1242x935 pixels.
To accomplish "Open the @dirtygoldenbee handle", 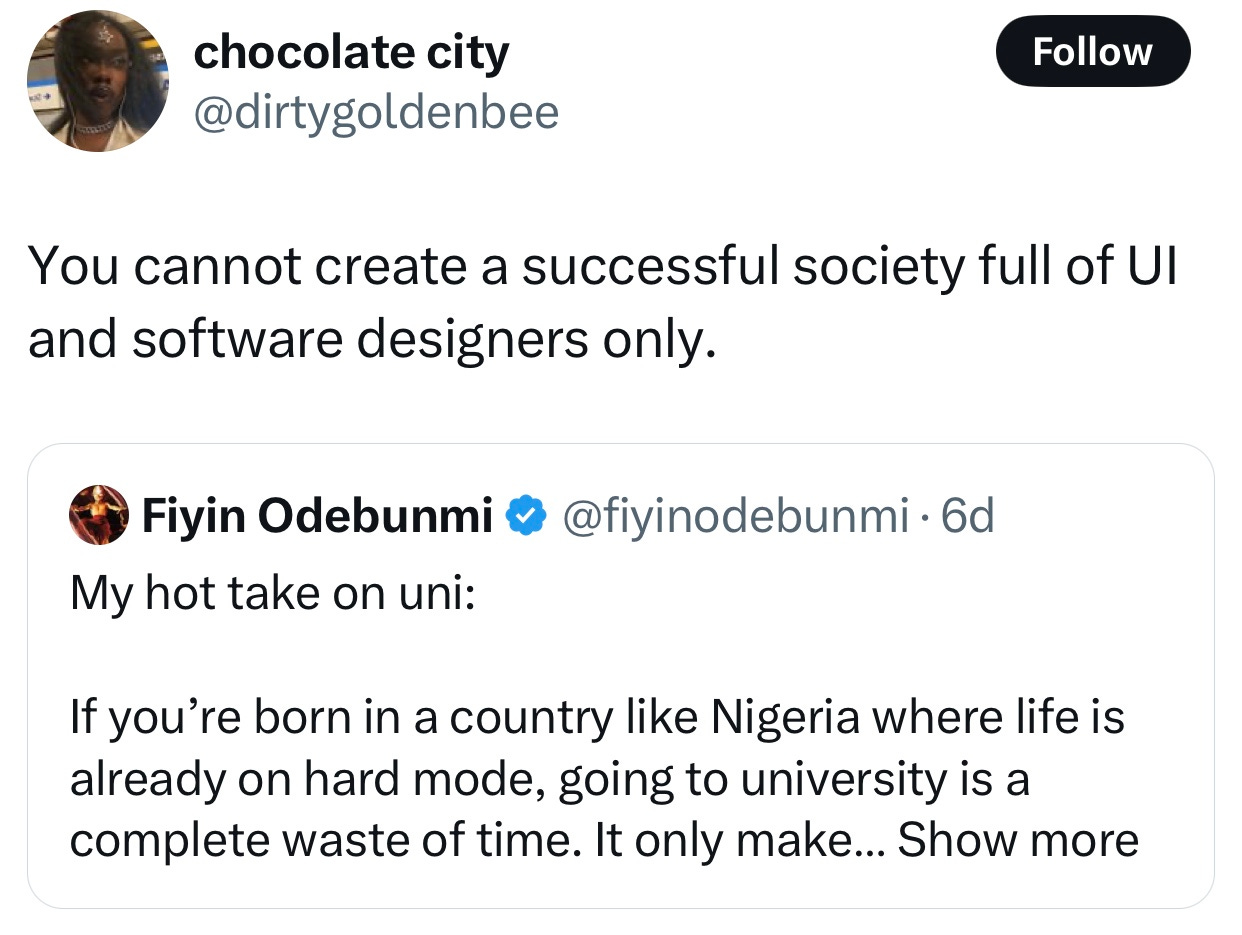I will (x=376, y=113).
